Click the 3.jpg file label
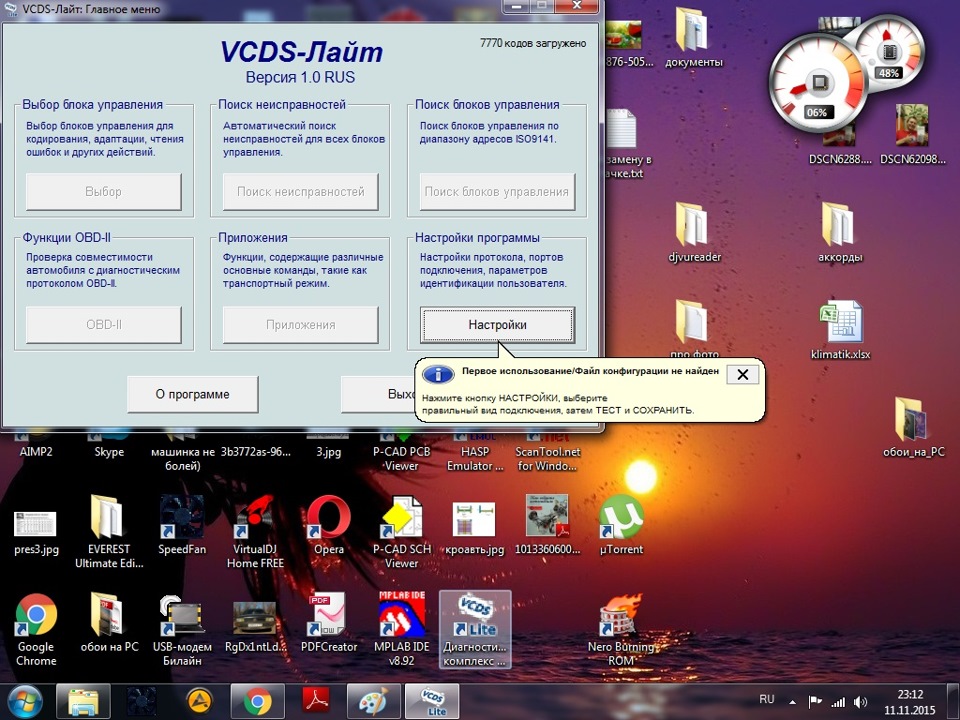 pyautogui.click(x=329, y=452)
